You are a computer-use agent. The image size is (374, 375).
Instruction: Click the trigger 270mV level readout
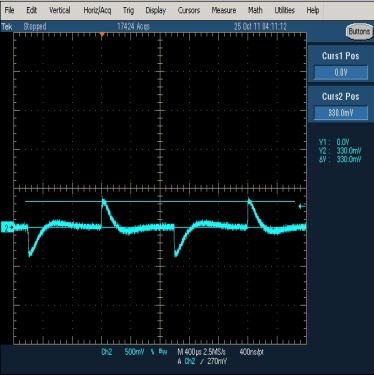(x=217, y=361)
